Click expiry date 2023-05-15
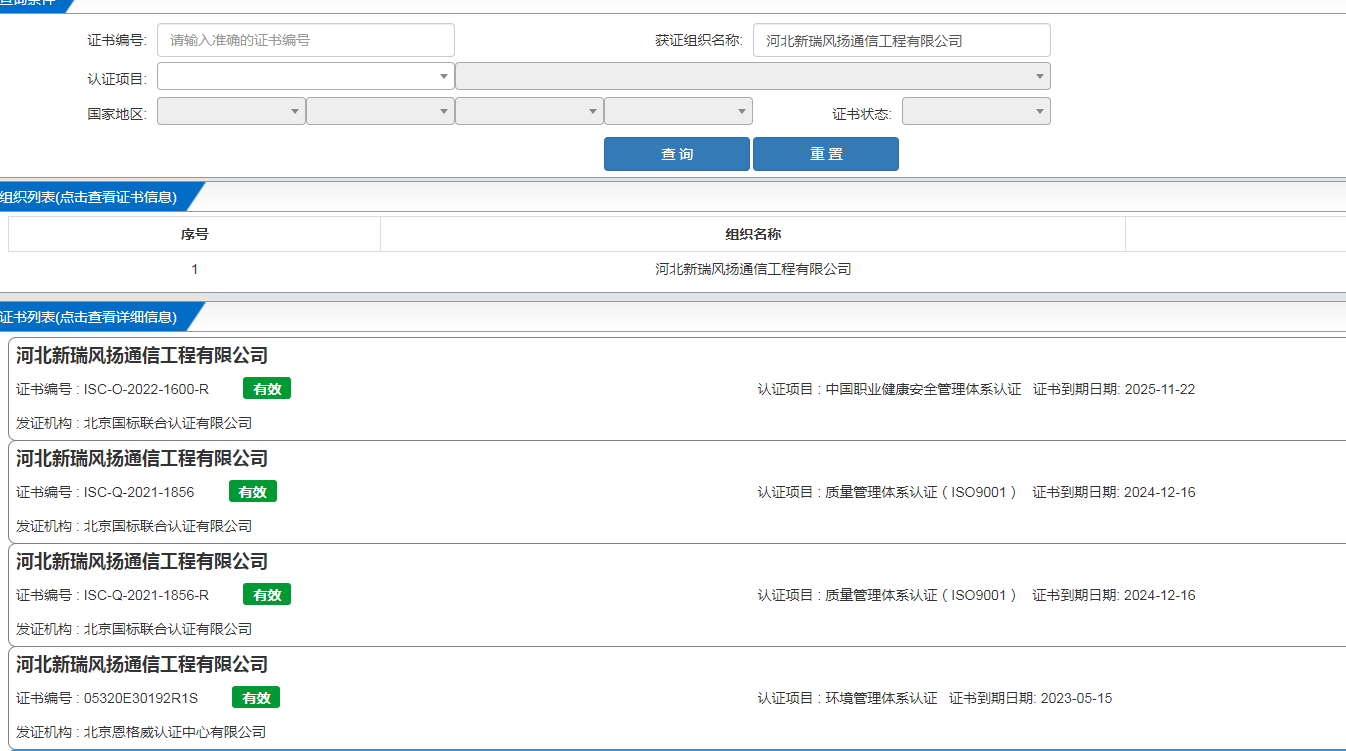The image size is (1346, 751). pyautogui.click(x=1076, y=698)
